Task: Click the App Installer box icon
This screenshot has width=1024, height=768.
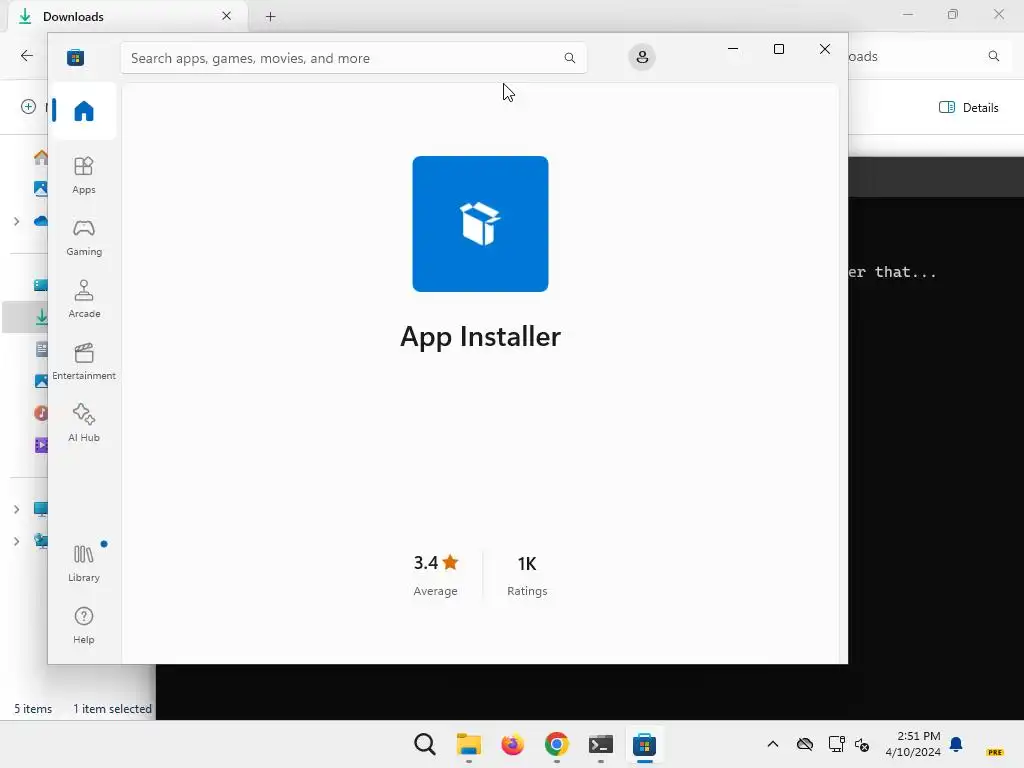Action: click(480, 224)
